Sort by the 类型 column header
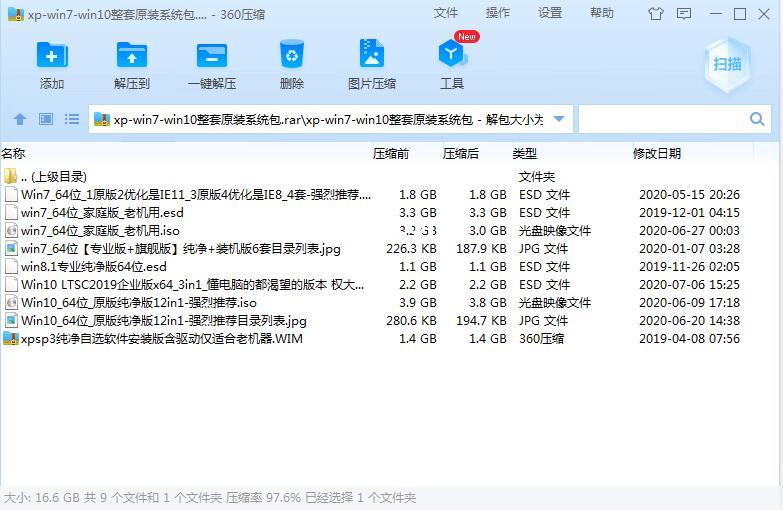The height and width of the screenshot is (510, 783). pyautogui.click(x=525, y=153)
